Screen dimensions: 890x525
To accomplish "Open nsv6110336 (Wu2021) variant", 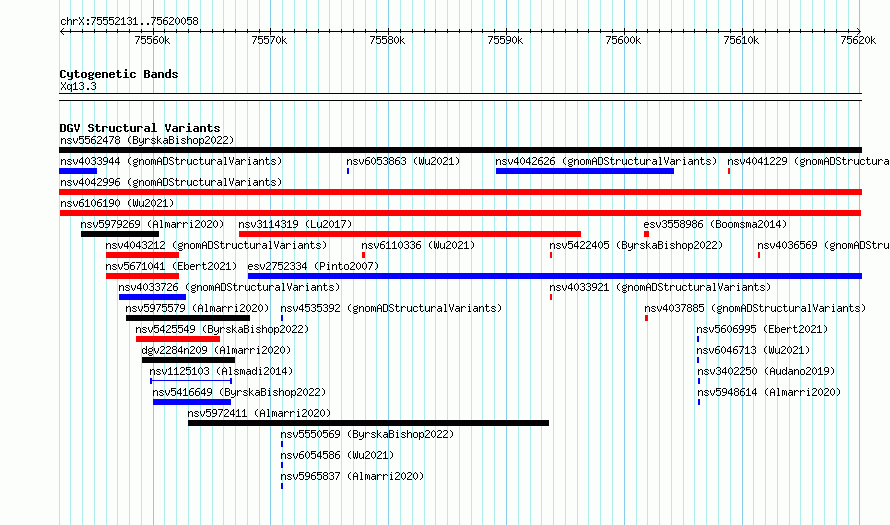I will point(418,245).
